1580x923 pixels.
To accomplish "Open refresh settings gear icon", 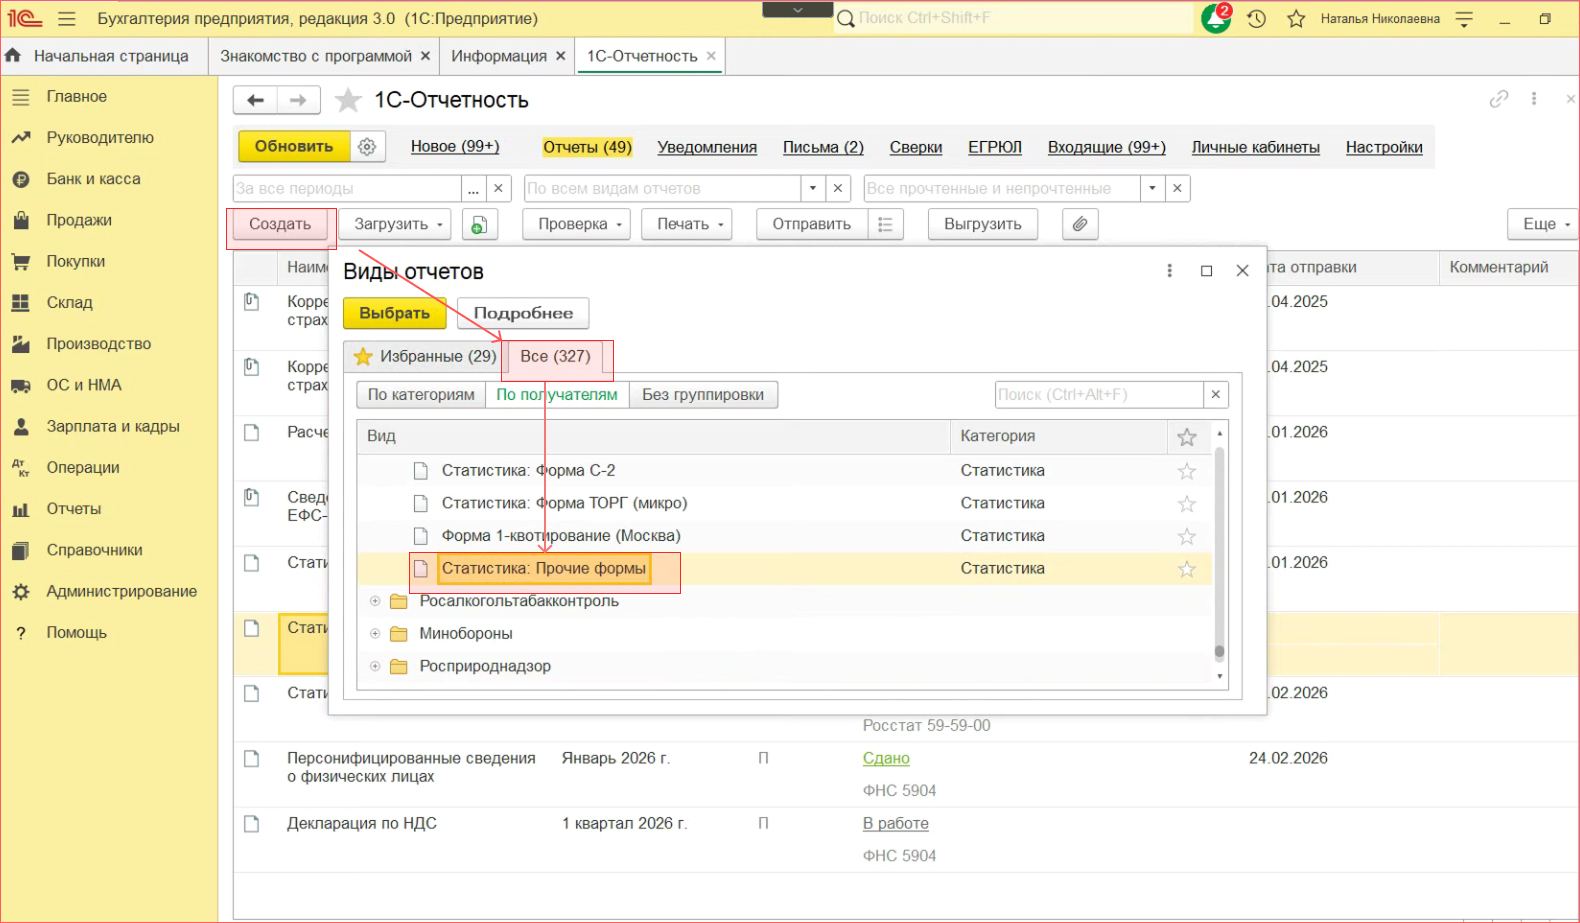I will pos(367,147).
